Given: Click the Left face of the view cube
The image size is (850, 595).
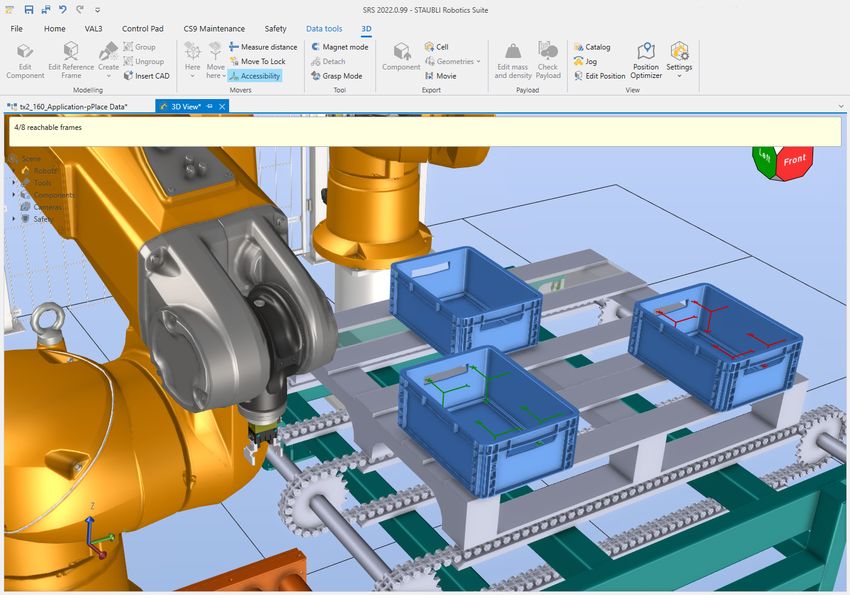Looking at the screenshot, I should pos(764,158).
